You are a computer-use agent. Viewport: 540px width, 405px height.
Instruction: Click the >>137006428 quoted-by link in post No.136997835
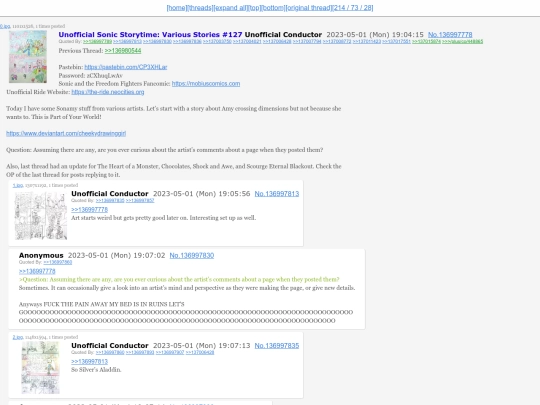pos(200,352)
